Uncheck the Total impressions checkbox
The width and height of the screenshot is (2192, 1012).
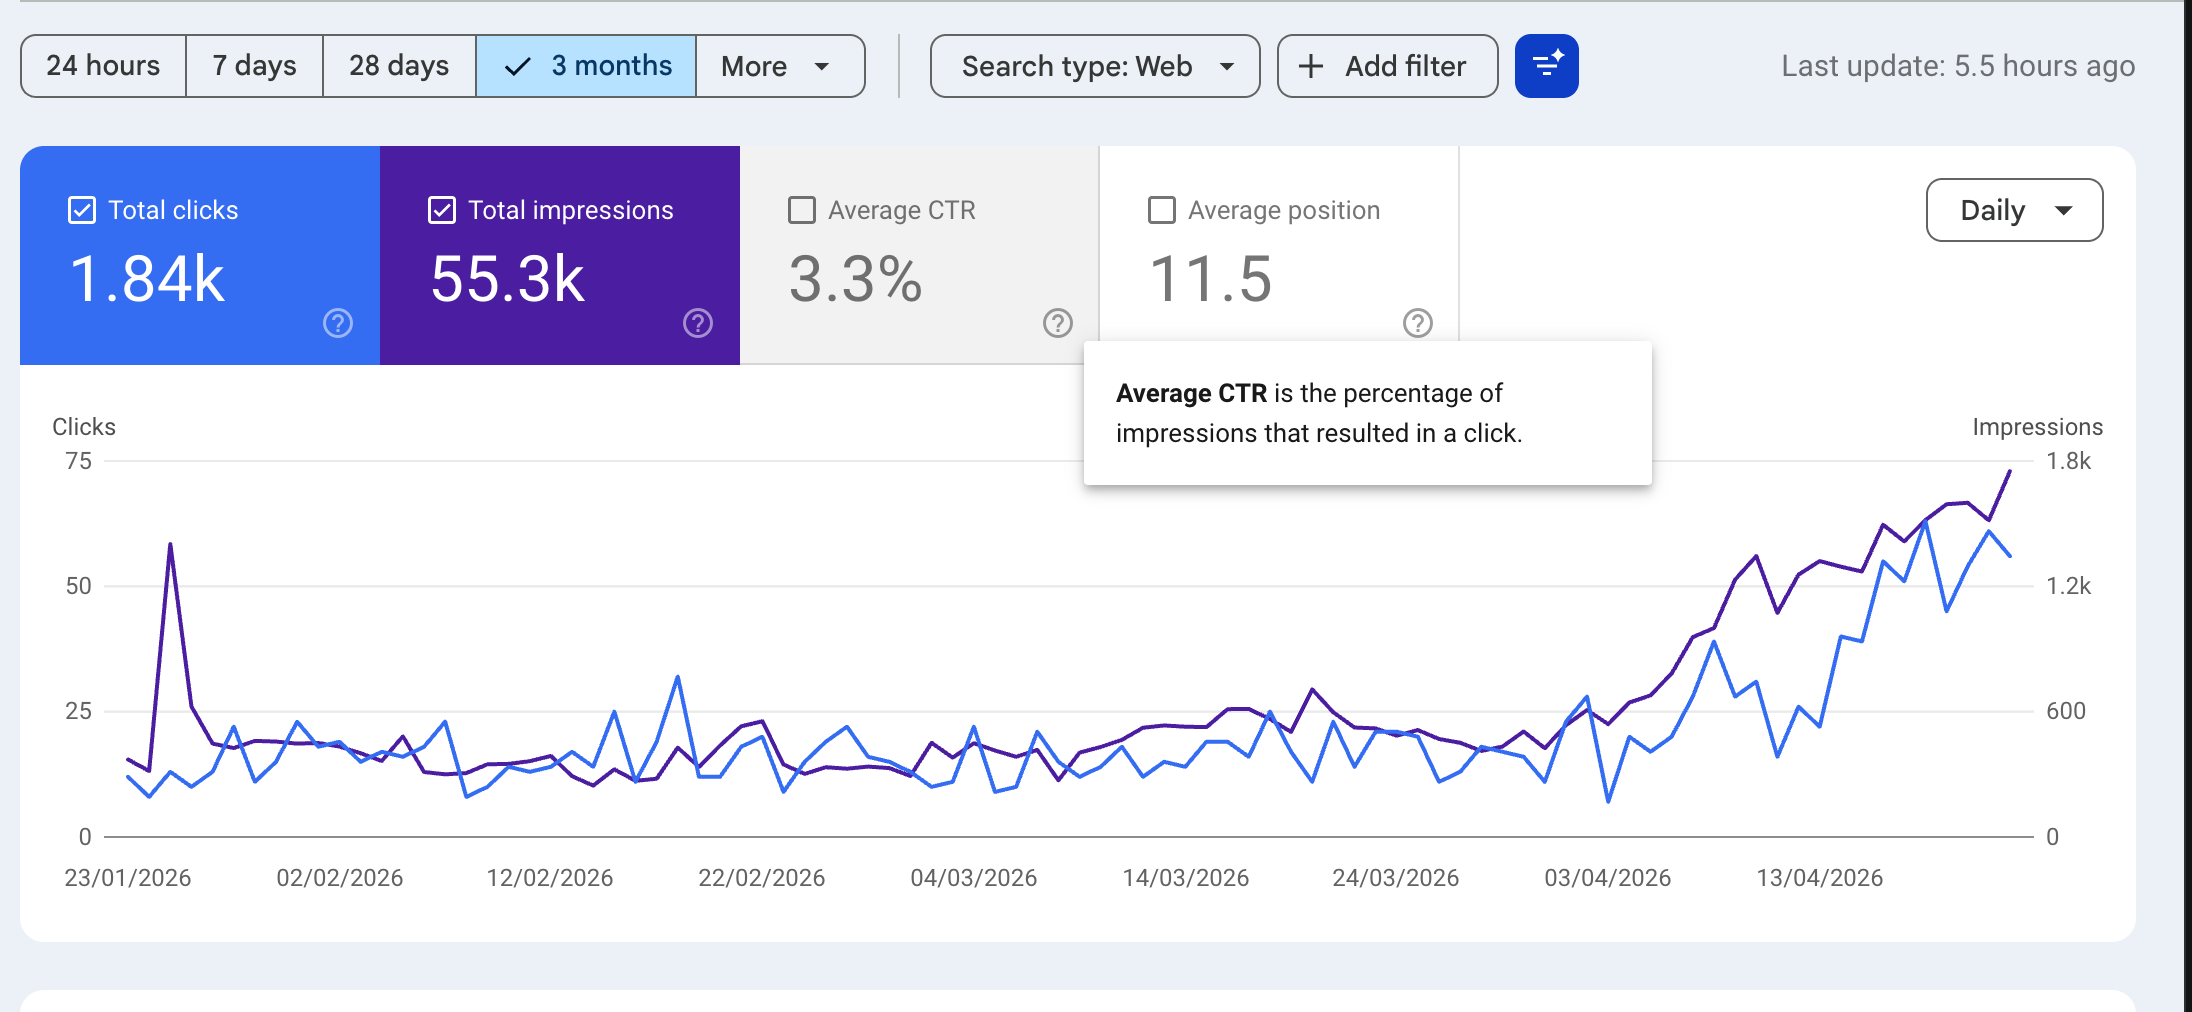click(442, 210)
